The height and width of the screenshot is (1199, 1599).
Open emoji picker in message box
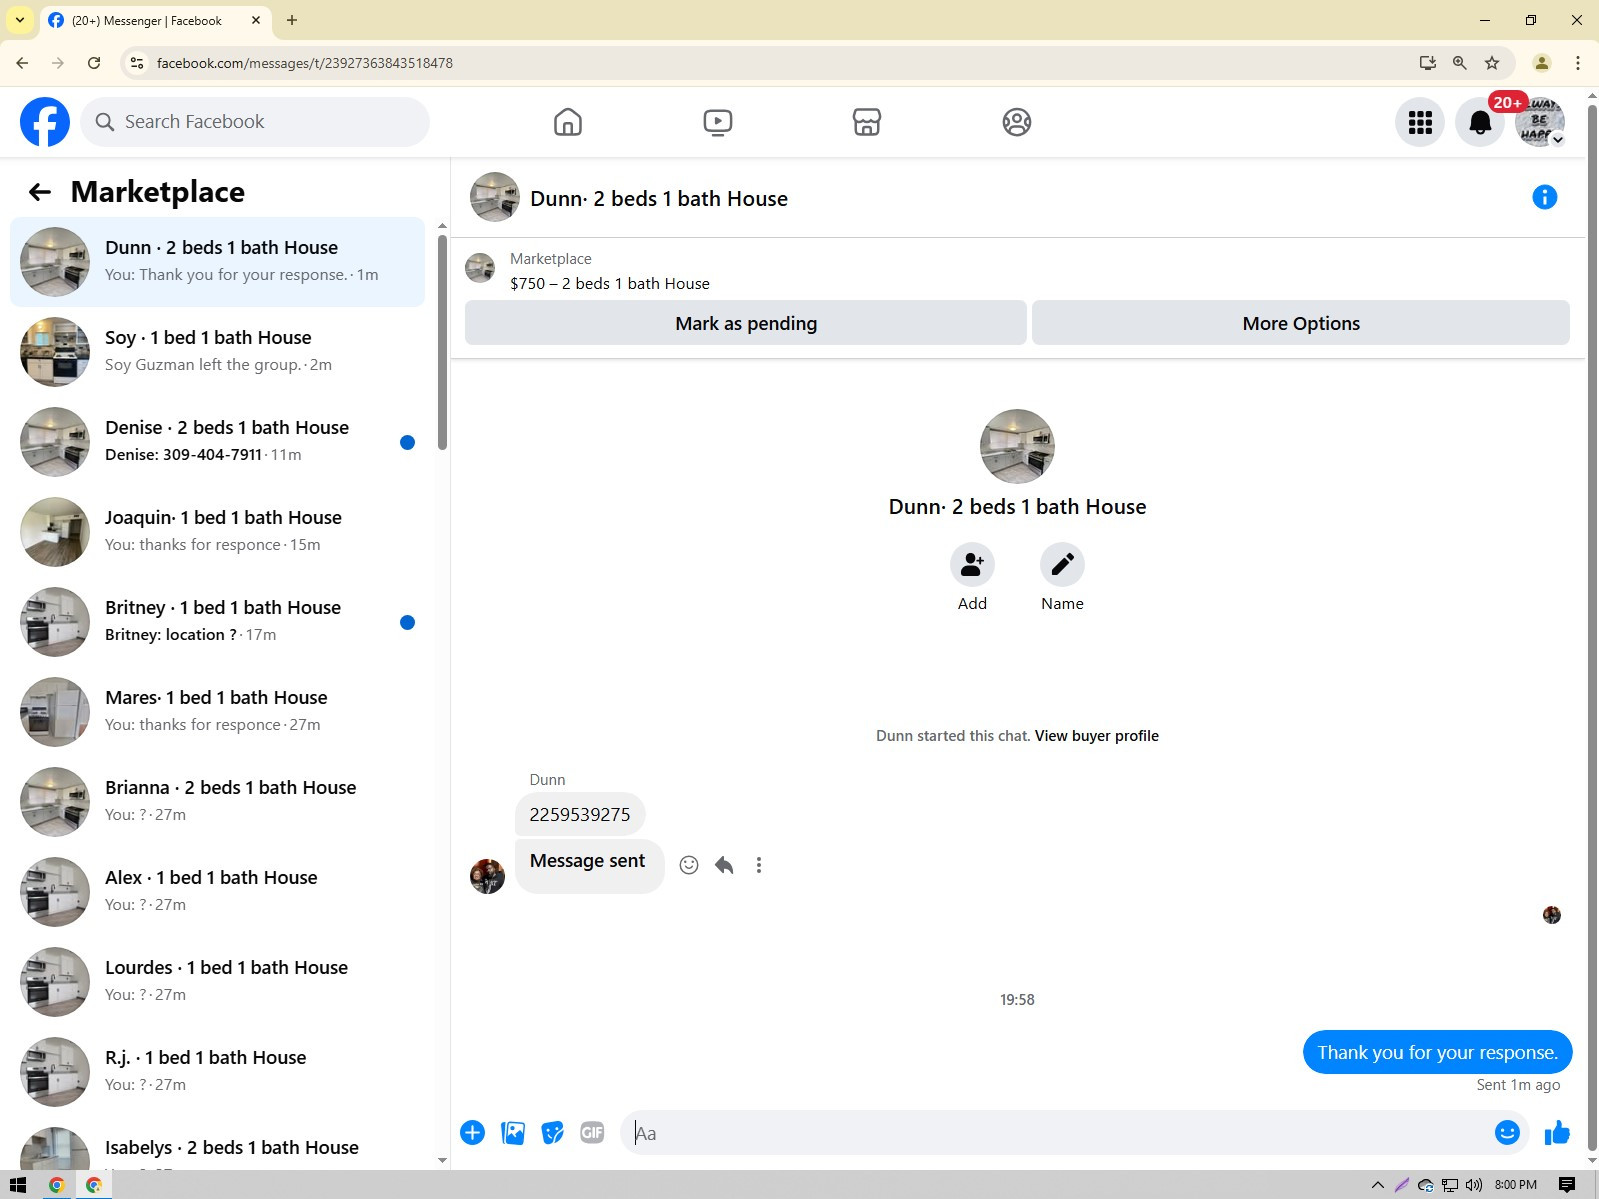[1507, 1132]
